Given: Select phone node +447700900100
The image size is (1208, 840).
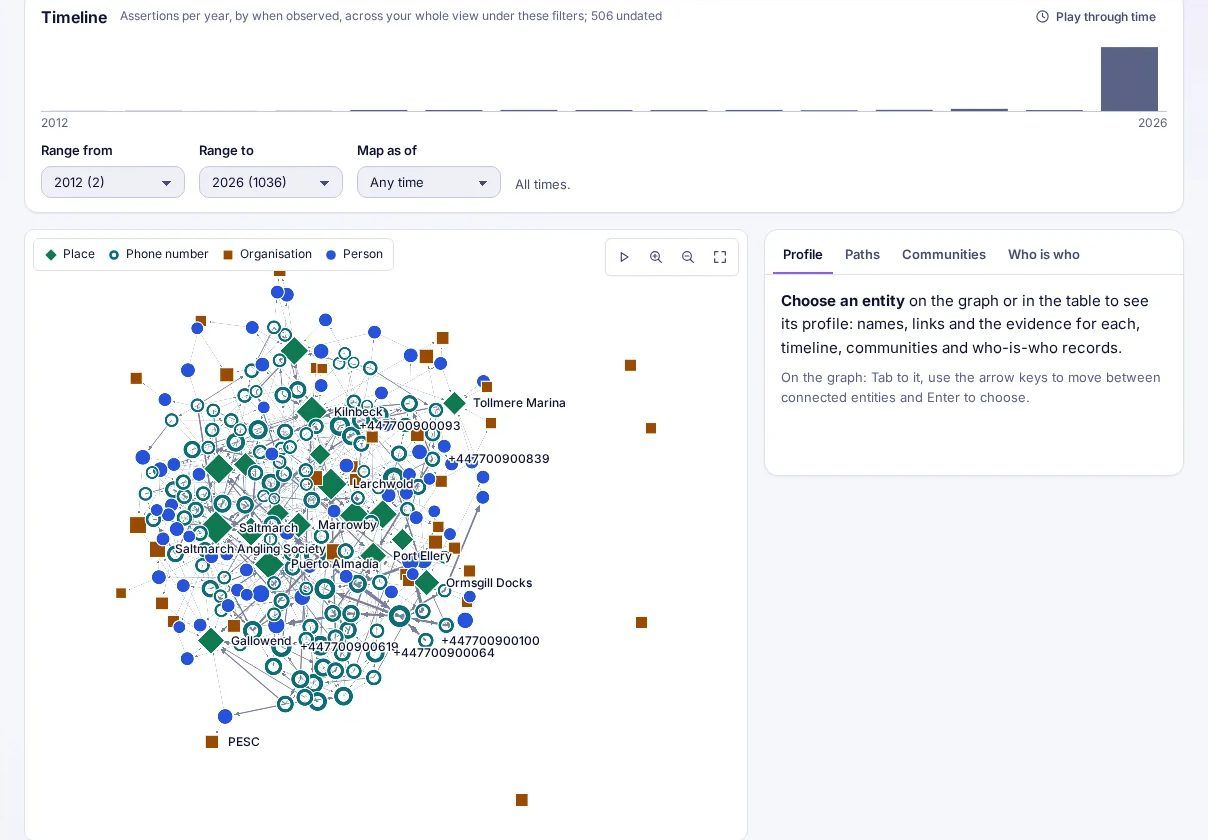Looking at the screenshot, I should (426, 640).
